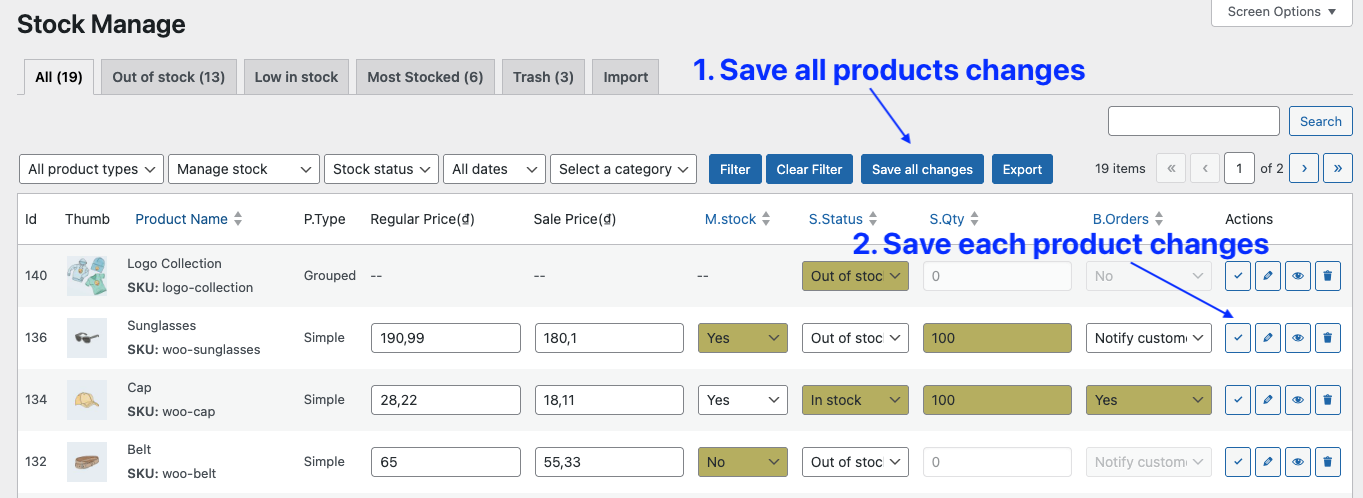Viewport: 1363px width, 498px height.
Task: Switch to Out of stock (13) tab
Action: (168, 77)
